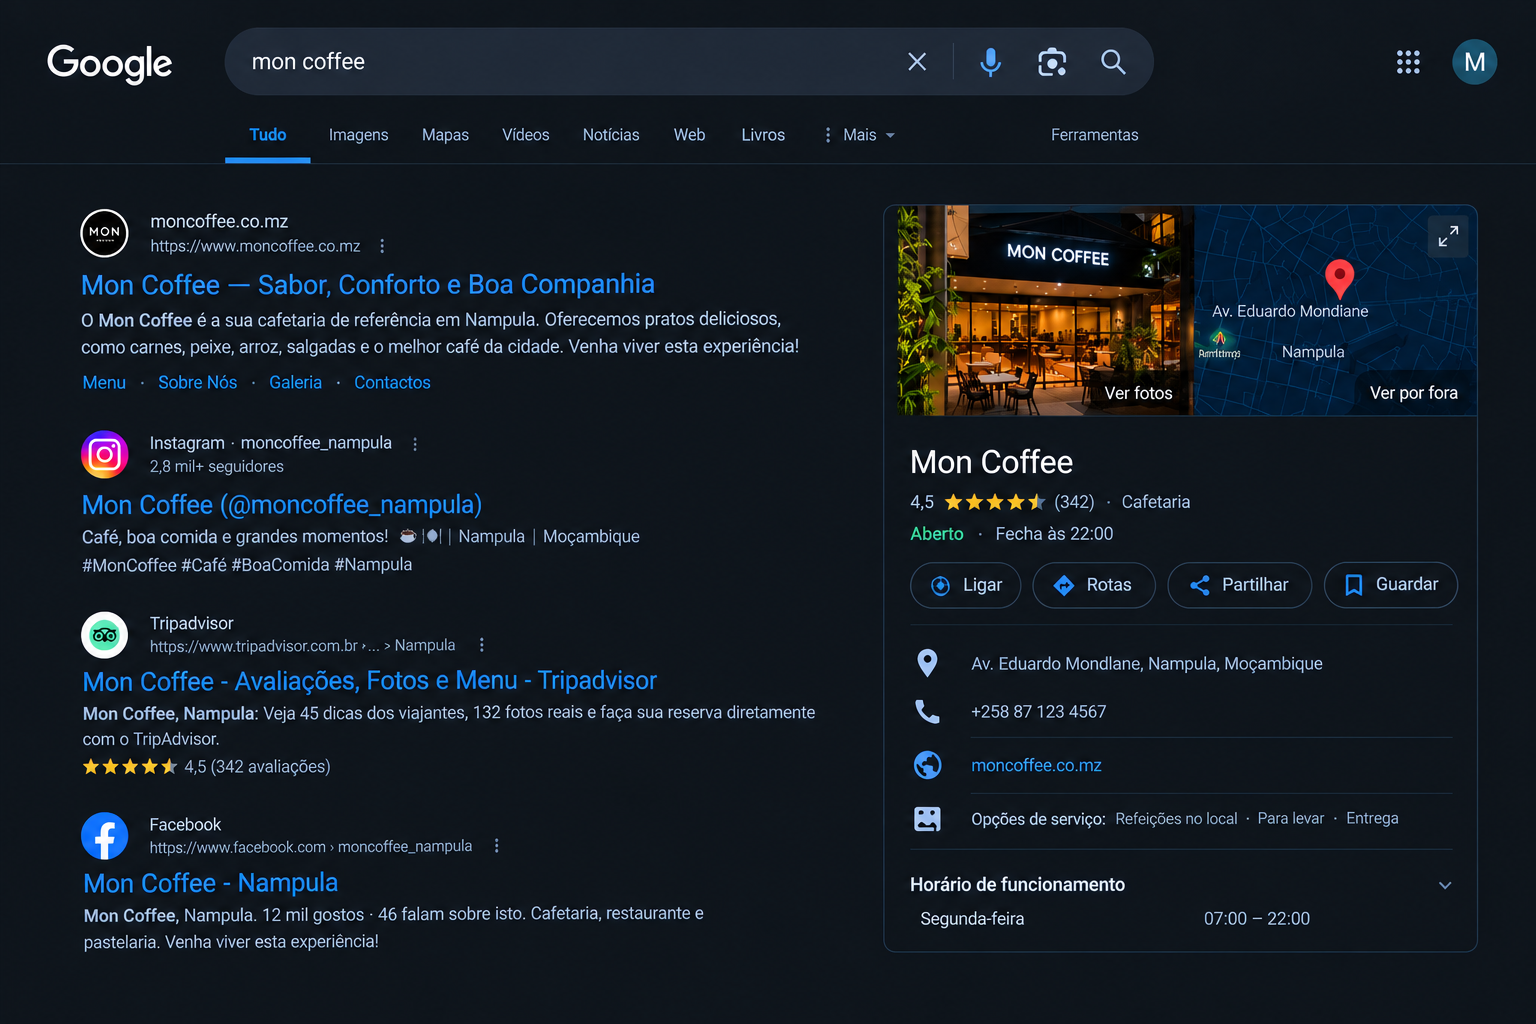Share place with Partilhar button

pos(1240,585)
